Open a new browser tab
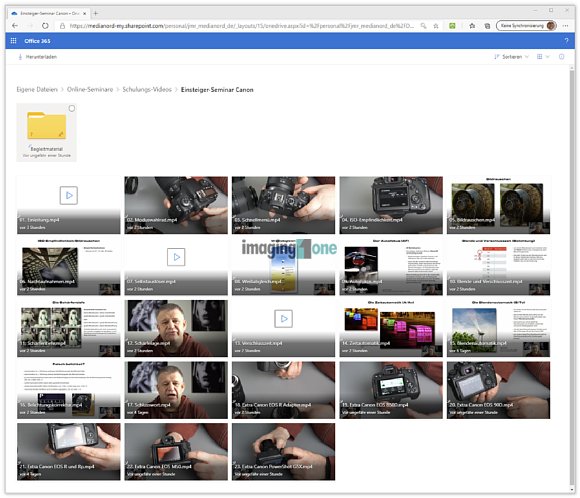 [x=95, y=13]
